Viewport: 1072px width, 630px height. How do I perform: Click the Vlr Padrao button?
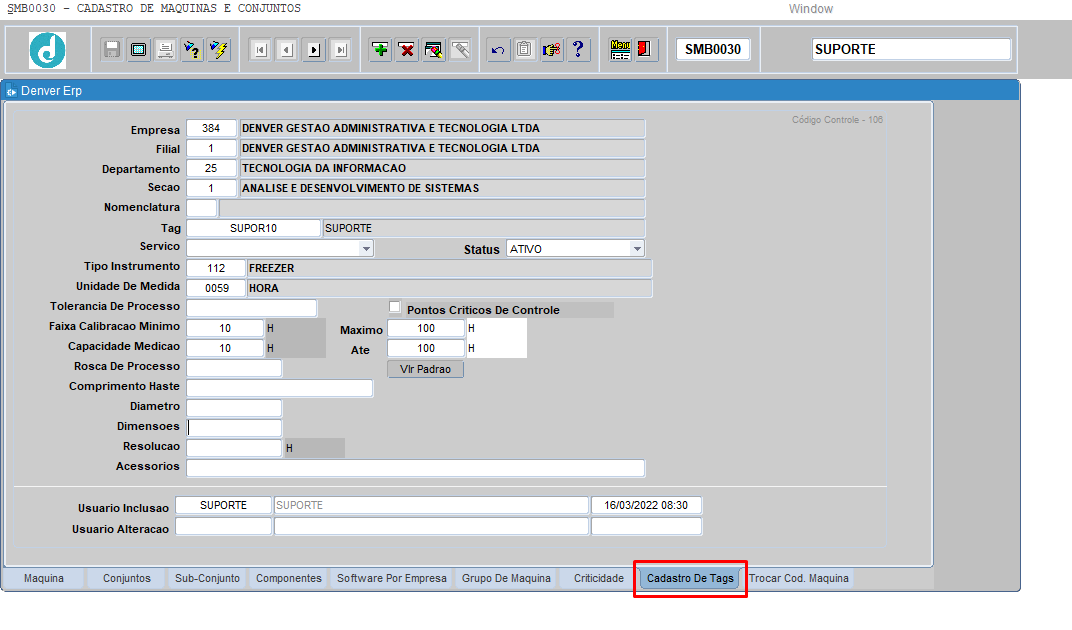[x=425, y=369]
